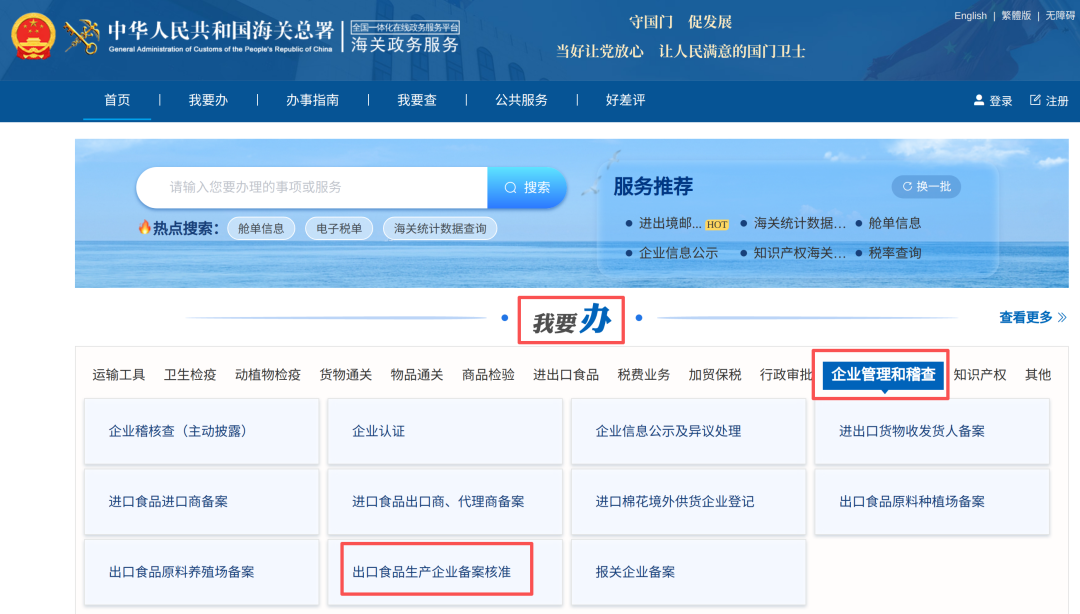Select the 动植物检疫 category tab
This screenshot has height=614, width=1080.
[268, 374]
